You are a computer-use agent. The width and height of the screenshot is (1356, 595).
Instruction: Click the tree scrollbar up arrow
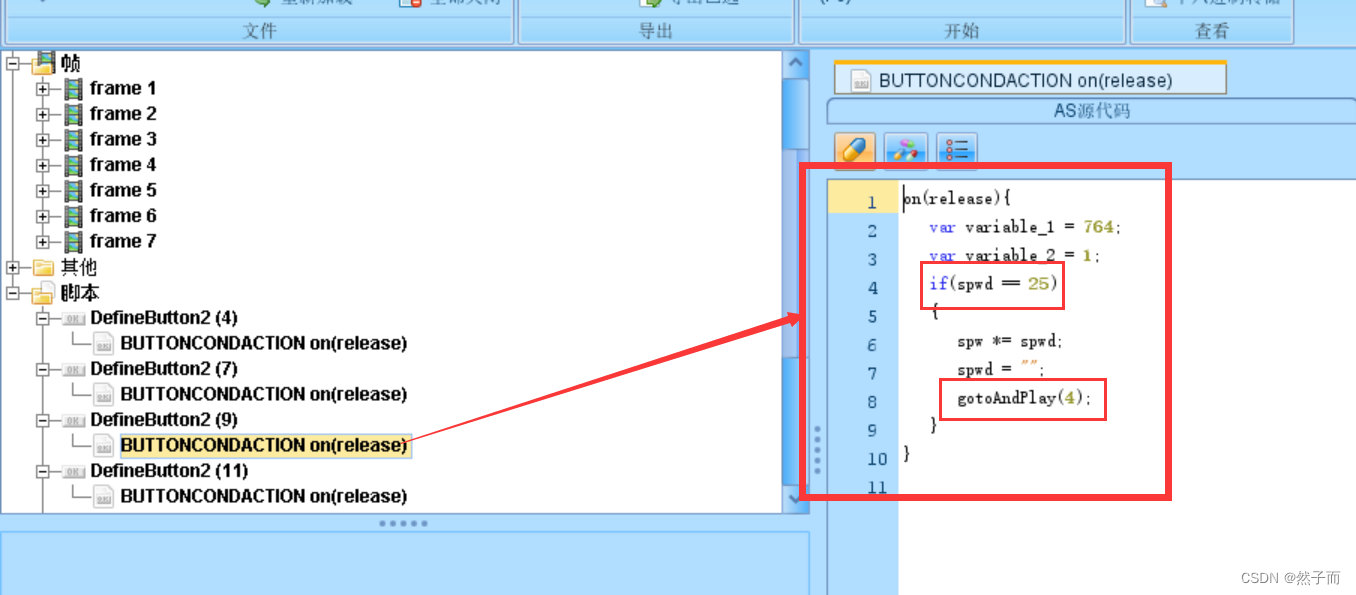[796, 63]
